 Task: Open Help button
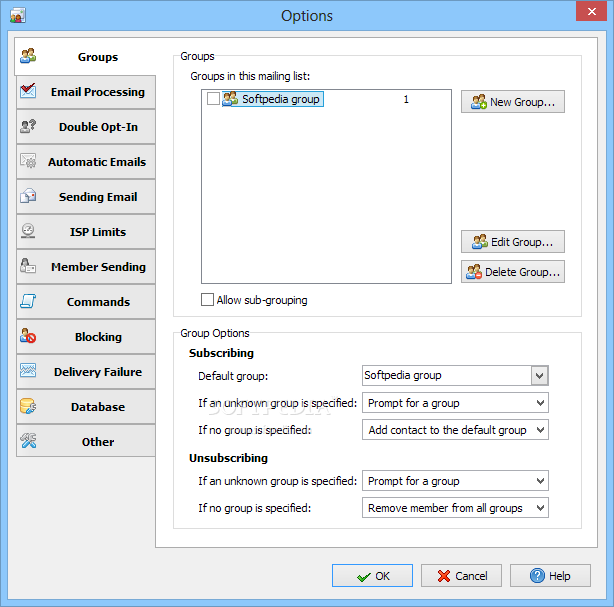coord(550,576)
